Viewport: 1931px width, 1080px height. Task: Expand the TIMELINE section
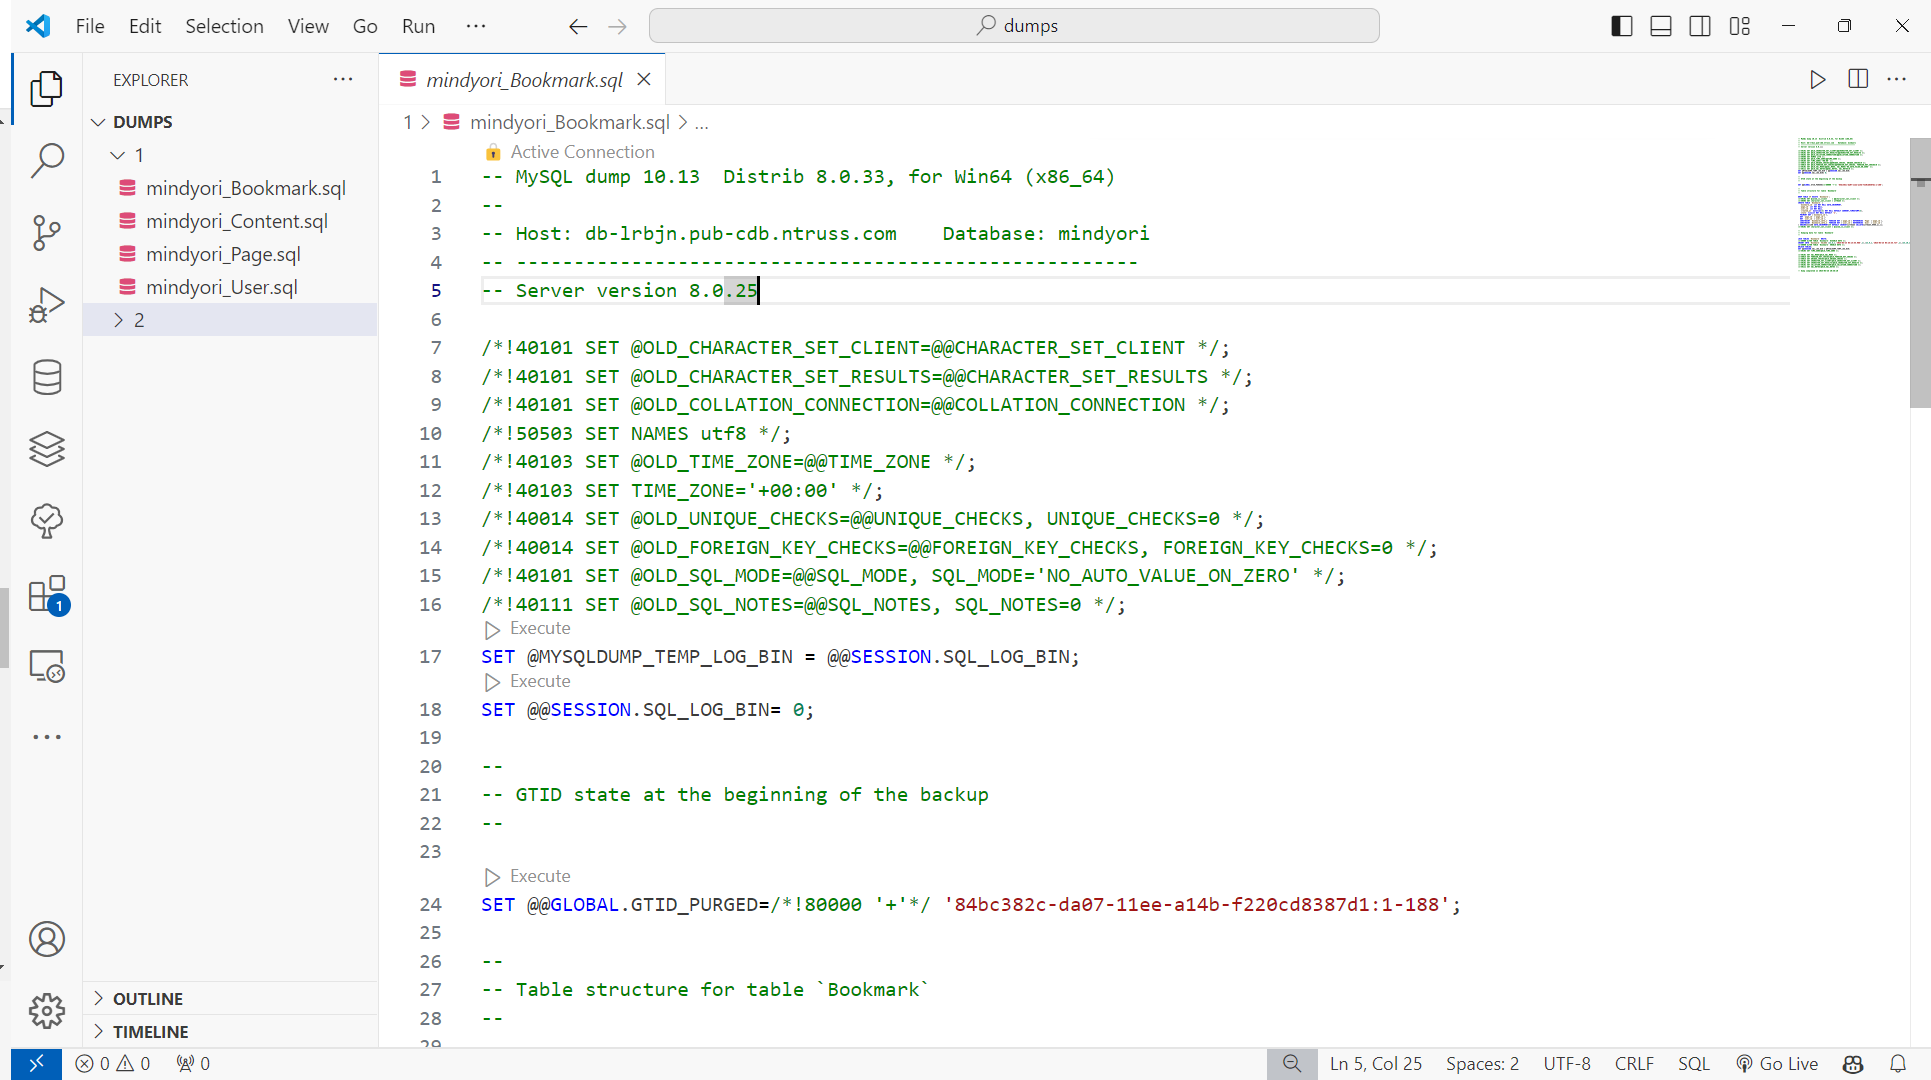tap(150, 1032)
